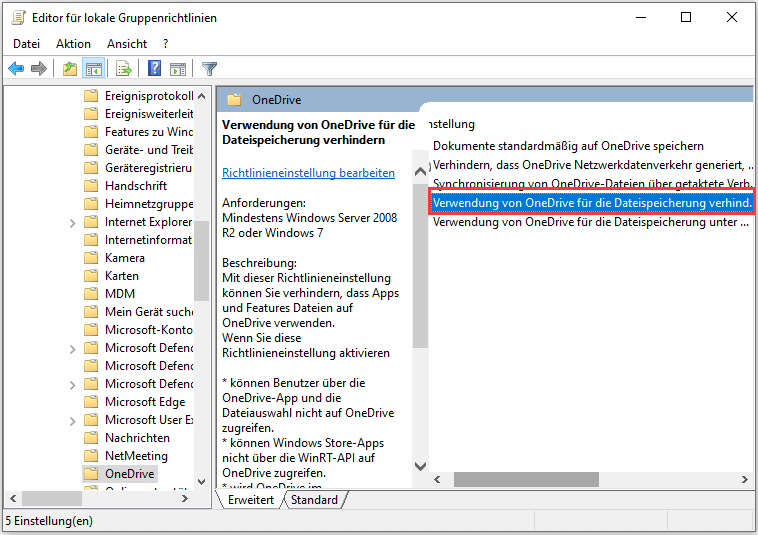
Task: Click settings list scroll left arrow
Action: [437, 479]
